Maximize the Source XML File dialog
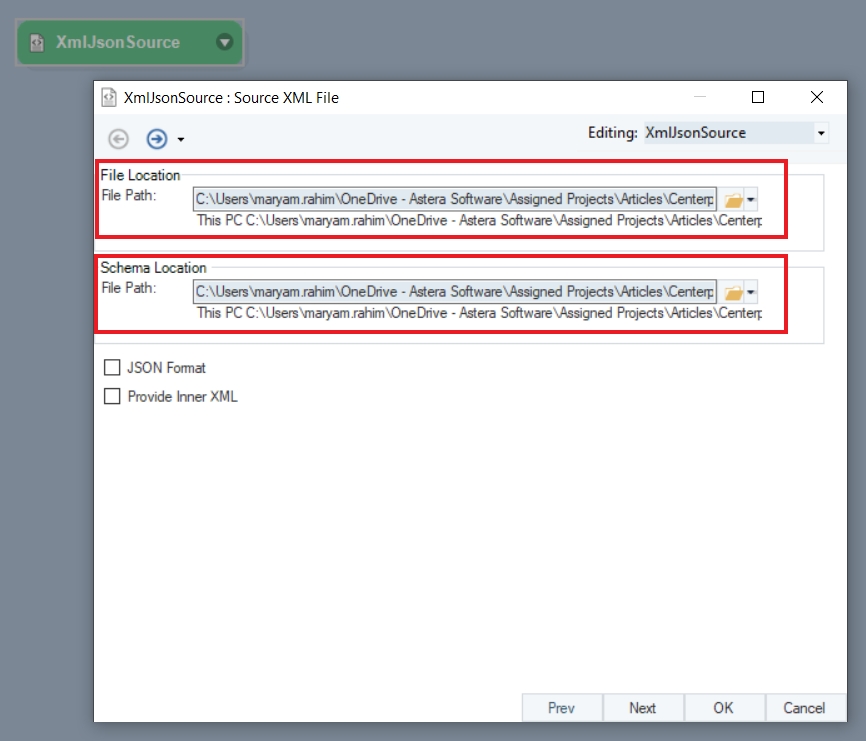This screenshot has width=866, height=741. 758,98
